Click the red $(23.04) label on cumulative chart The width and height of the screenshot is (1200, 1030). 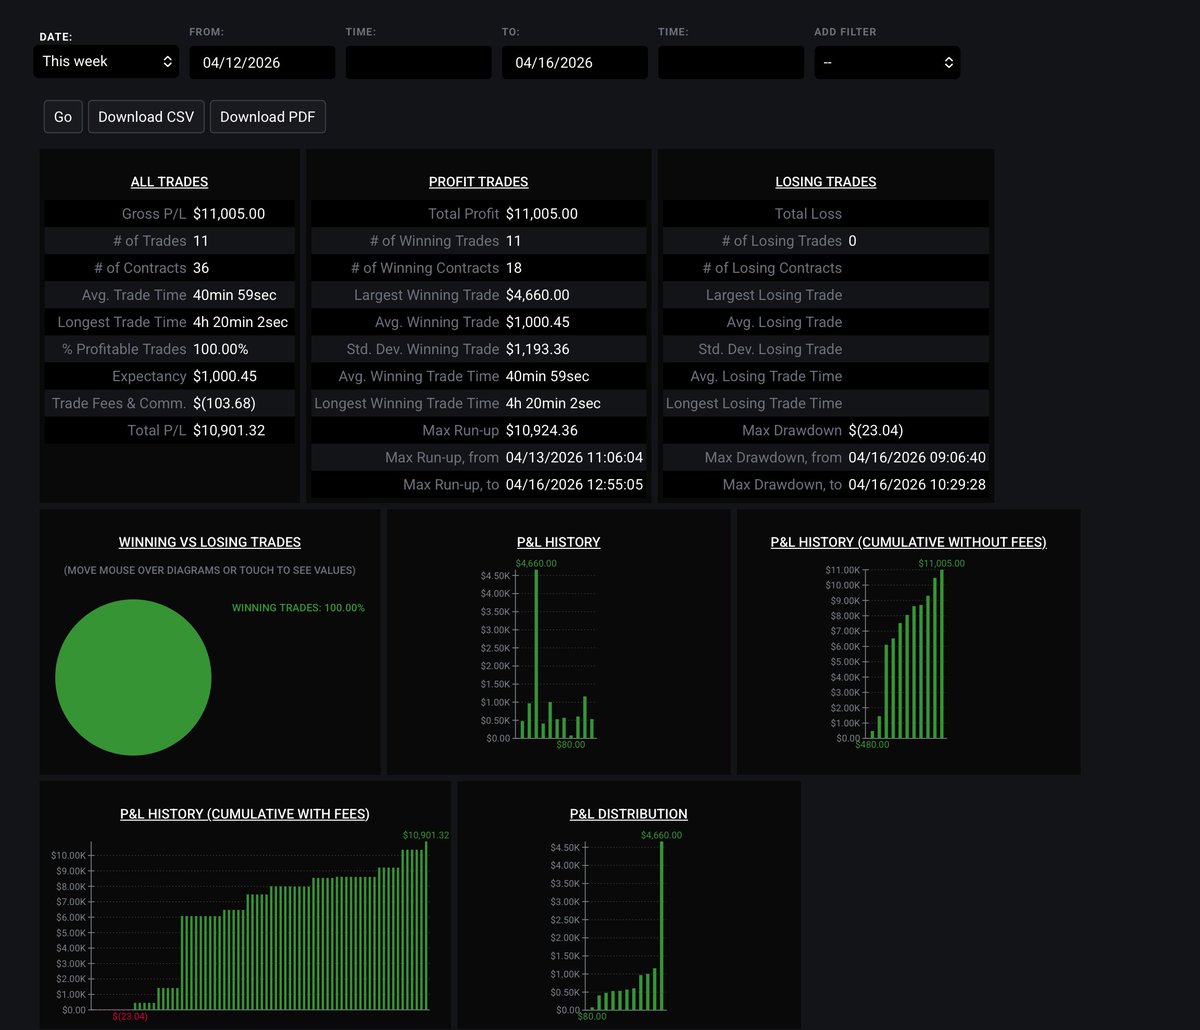click(x=130, y=1017)
